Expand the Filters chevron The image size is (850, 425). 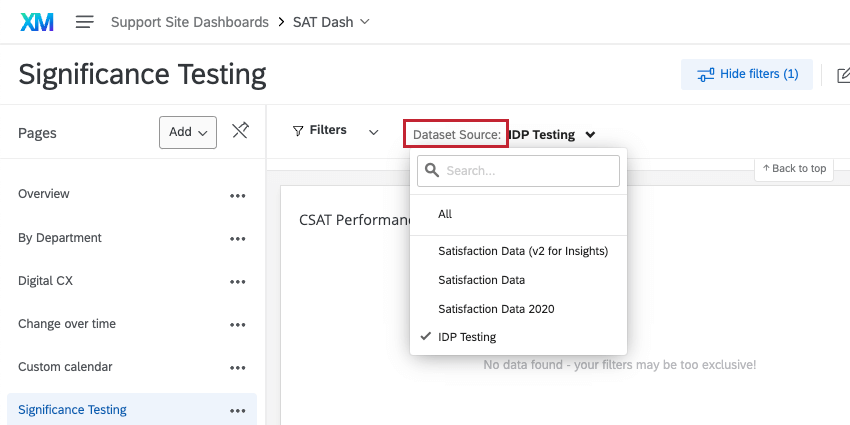(x=374, y=131)
